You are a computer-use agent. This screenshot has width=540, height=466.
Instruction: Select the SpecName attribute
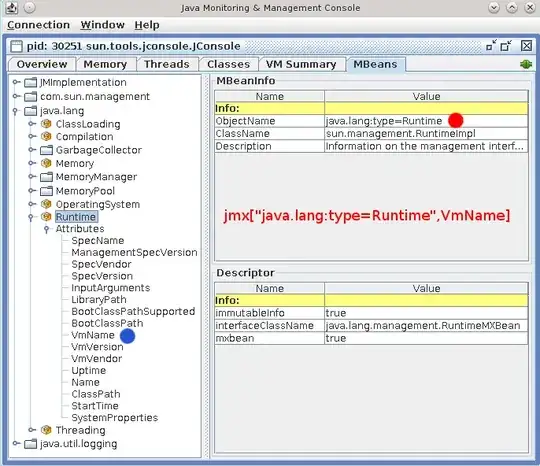pos(98,241)
